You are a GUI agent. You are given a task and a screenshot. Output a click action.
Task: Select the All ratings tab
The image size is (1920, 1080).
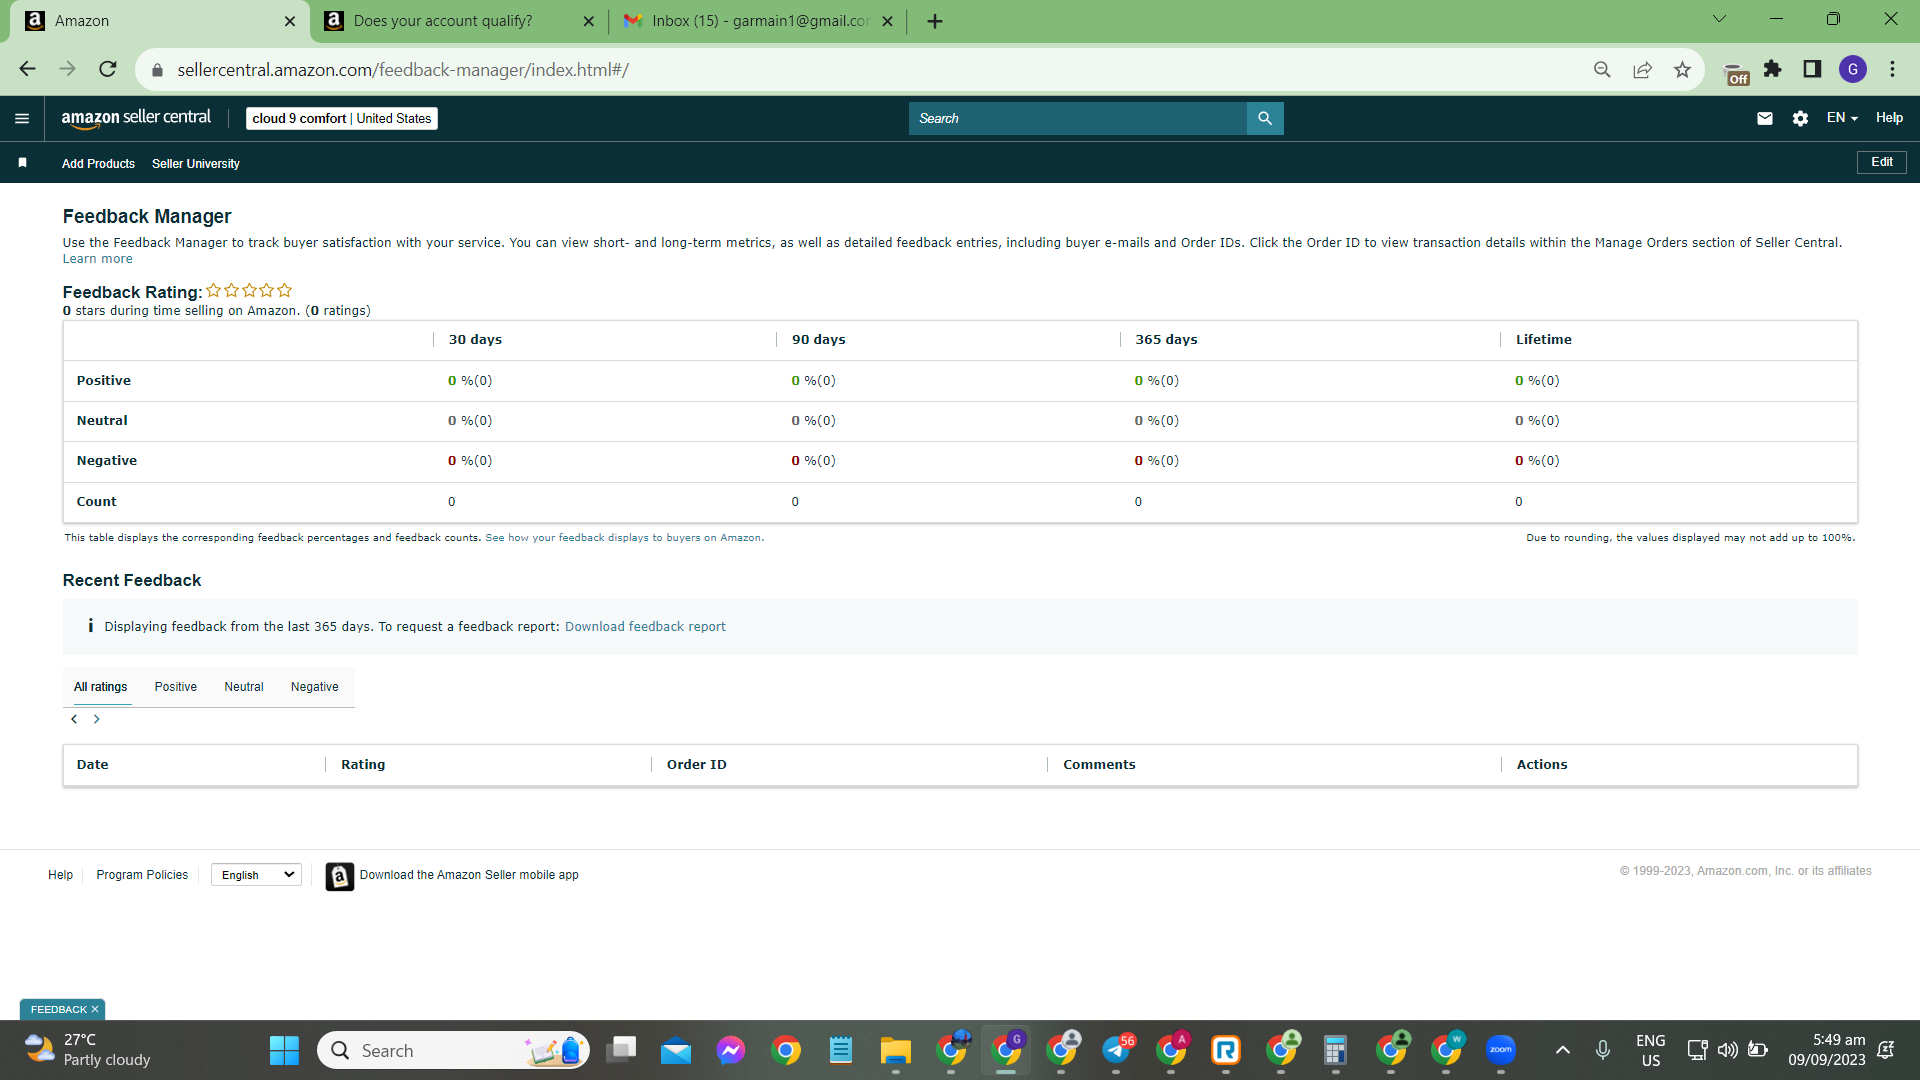(101, 687)
